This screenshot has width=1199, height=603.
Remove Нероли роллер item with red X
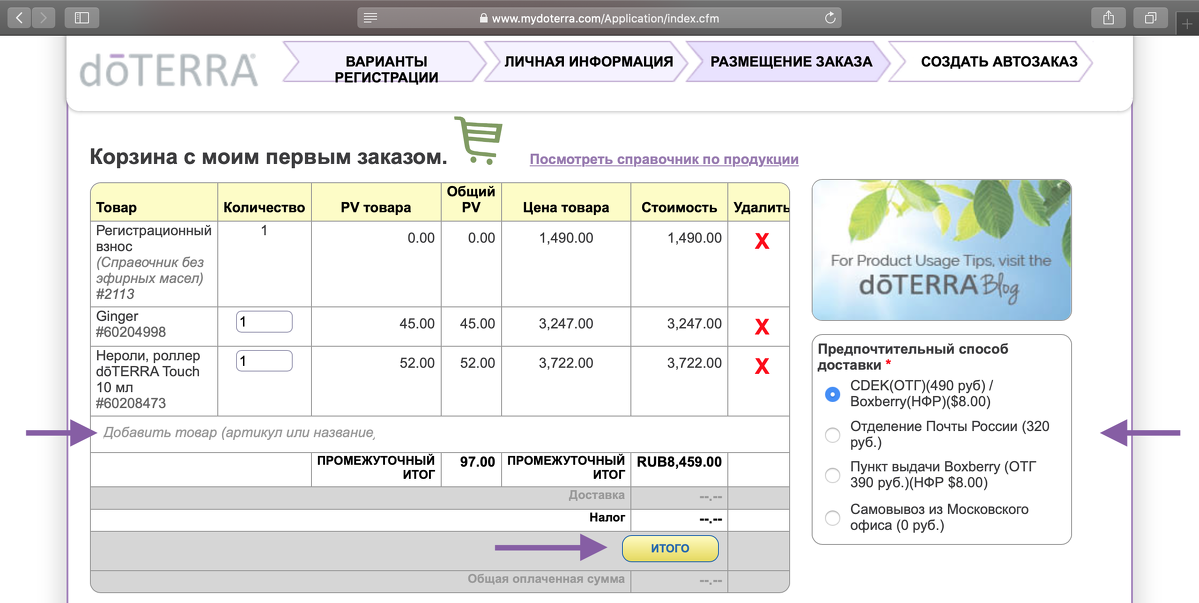[762, 367]
